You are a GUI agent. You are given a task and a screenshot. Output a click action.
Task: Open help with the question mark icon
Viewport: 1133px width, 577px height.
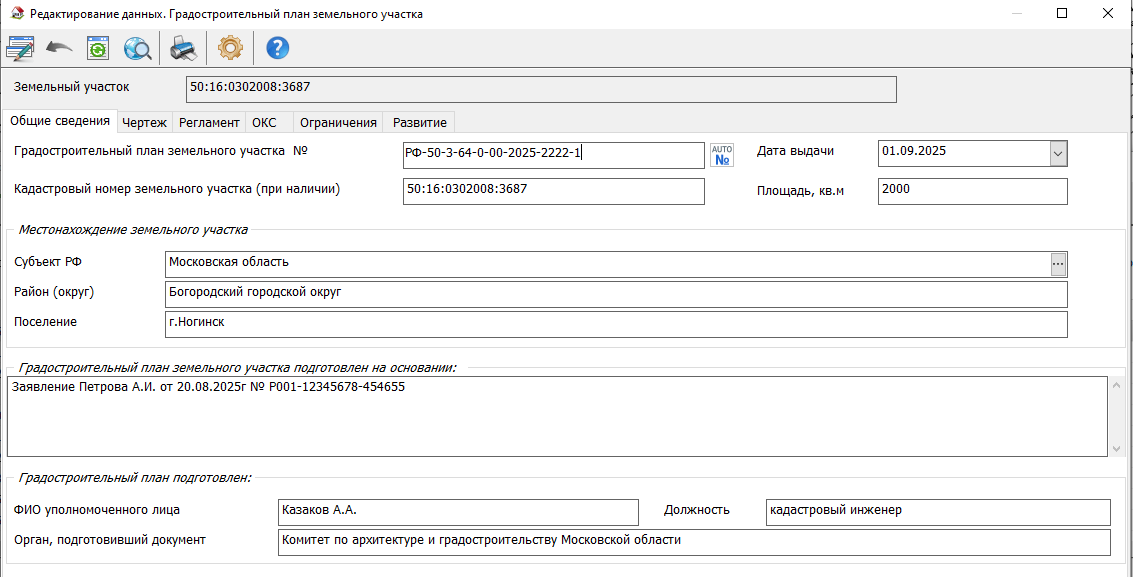pos(277,48)
